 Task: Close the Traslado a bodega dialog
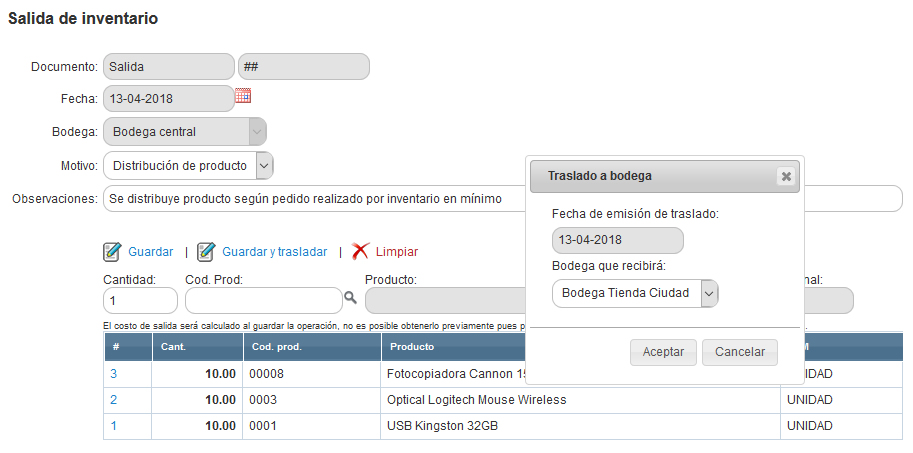pyautogui.click(x=786, y=176)
